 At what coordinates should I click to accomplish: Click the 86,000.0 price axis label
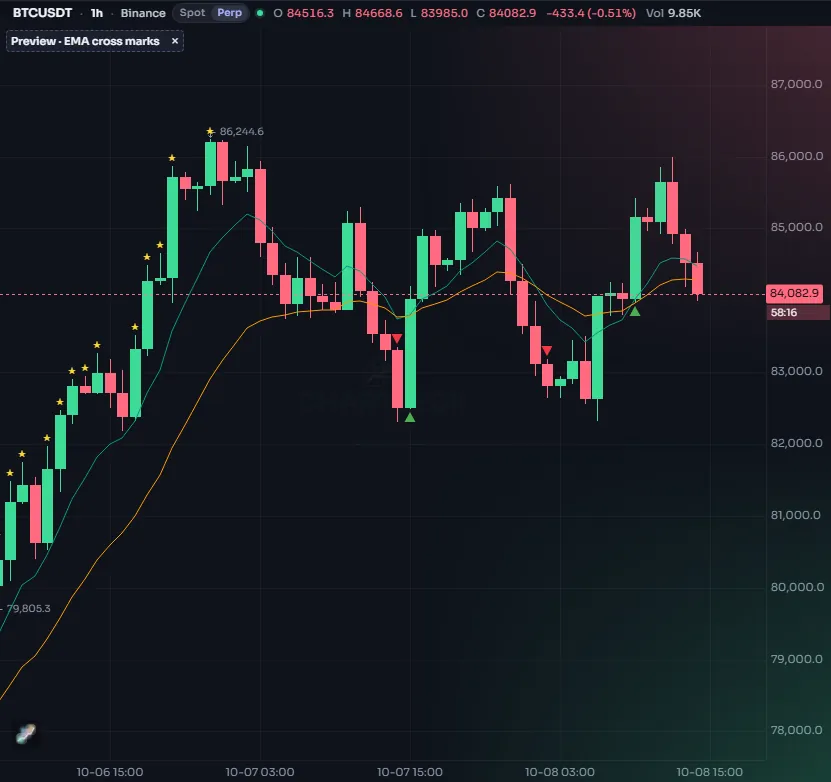pyautogui.click(x=796, y=156)
